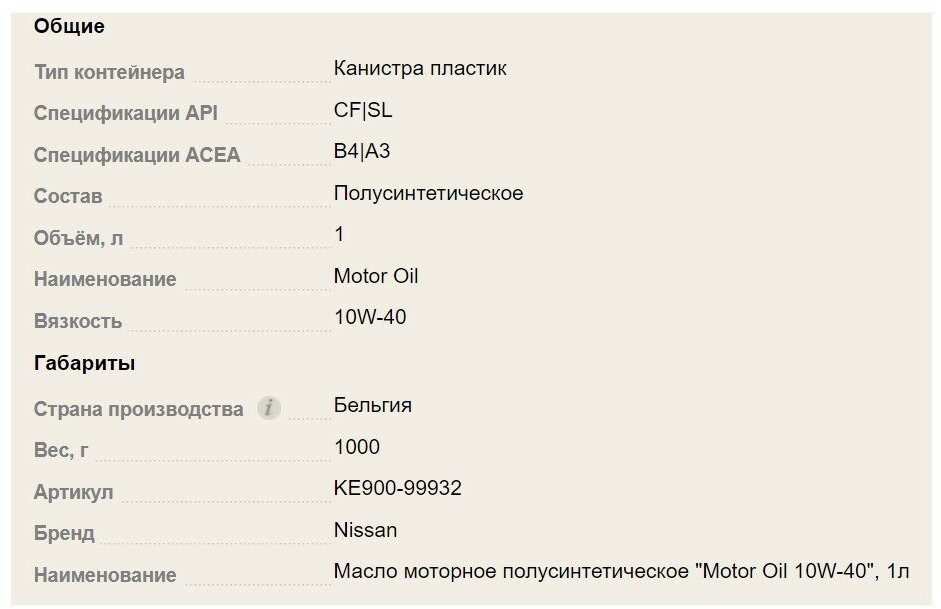This screenshot has height=609, width=941.
Task: Click the Motor Oil name value
Action: pyautogui.click(x=376, y=276)
